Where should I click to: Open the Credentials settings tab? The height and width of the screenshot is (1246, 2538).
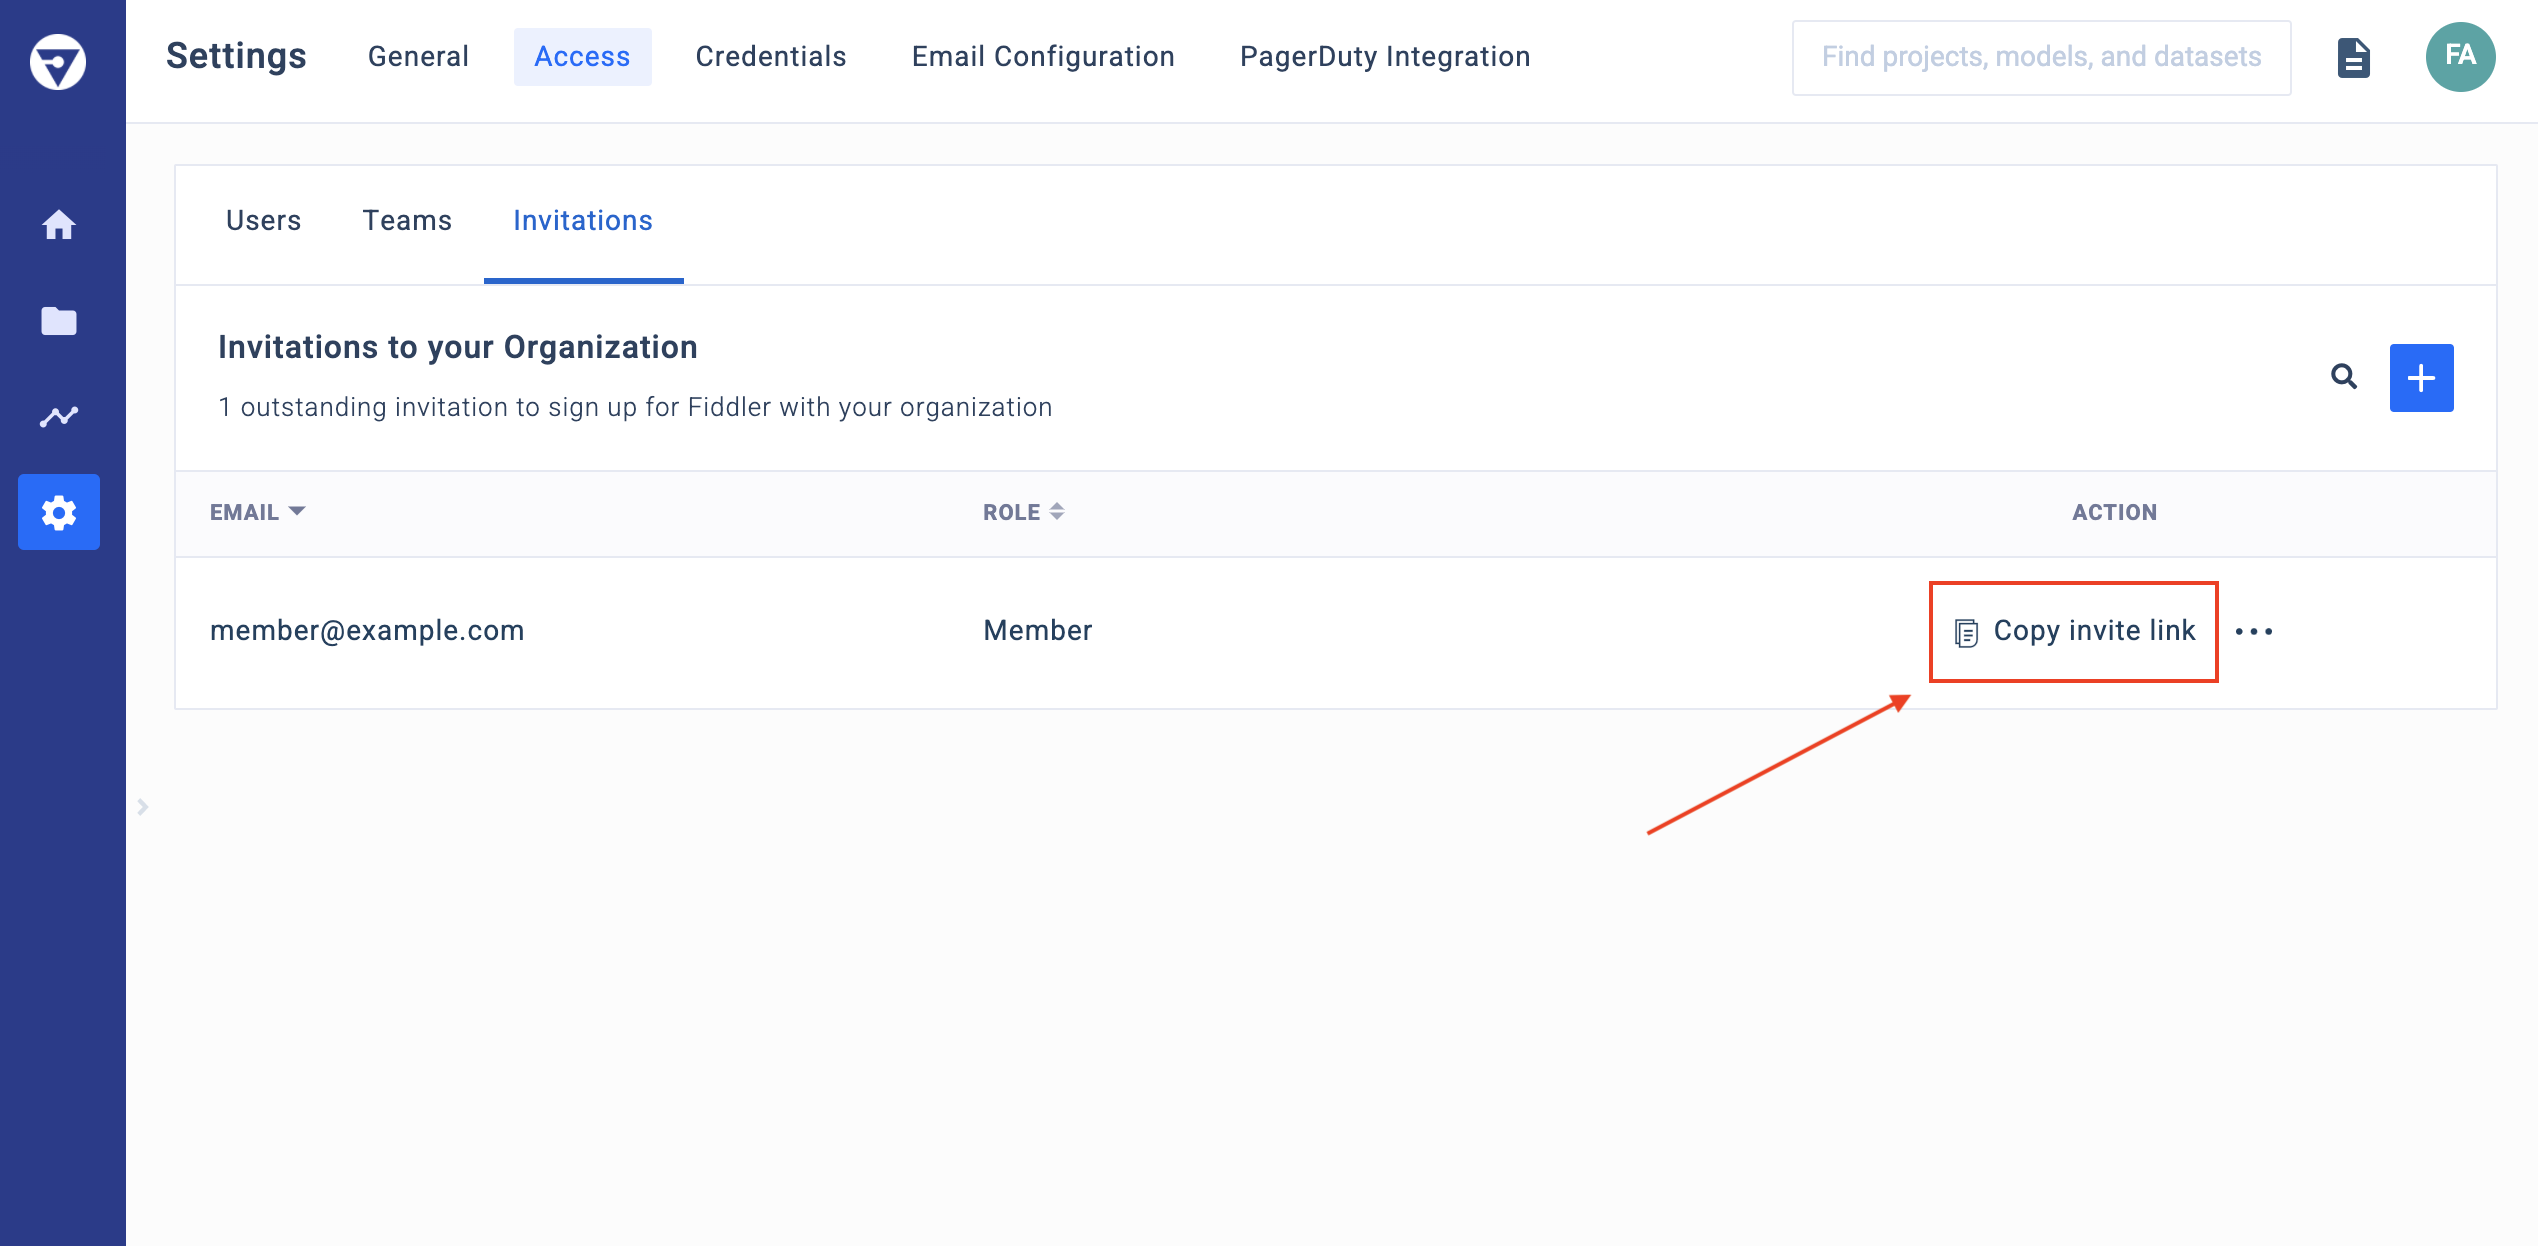click(770, 57)
